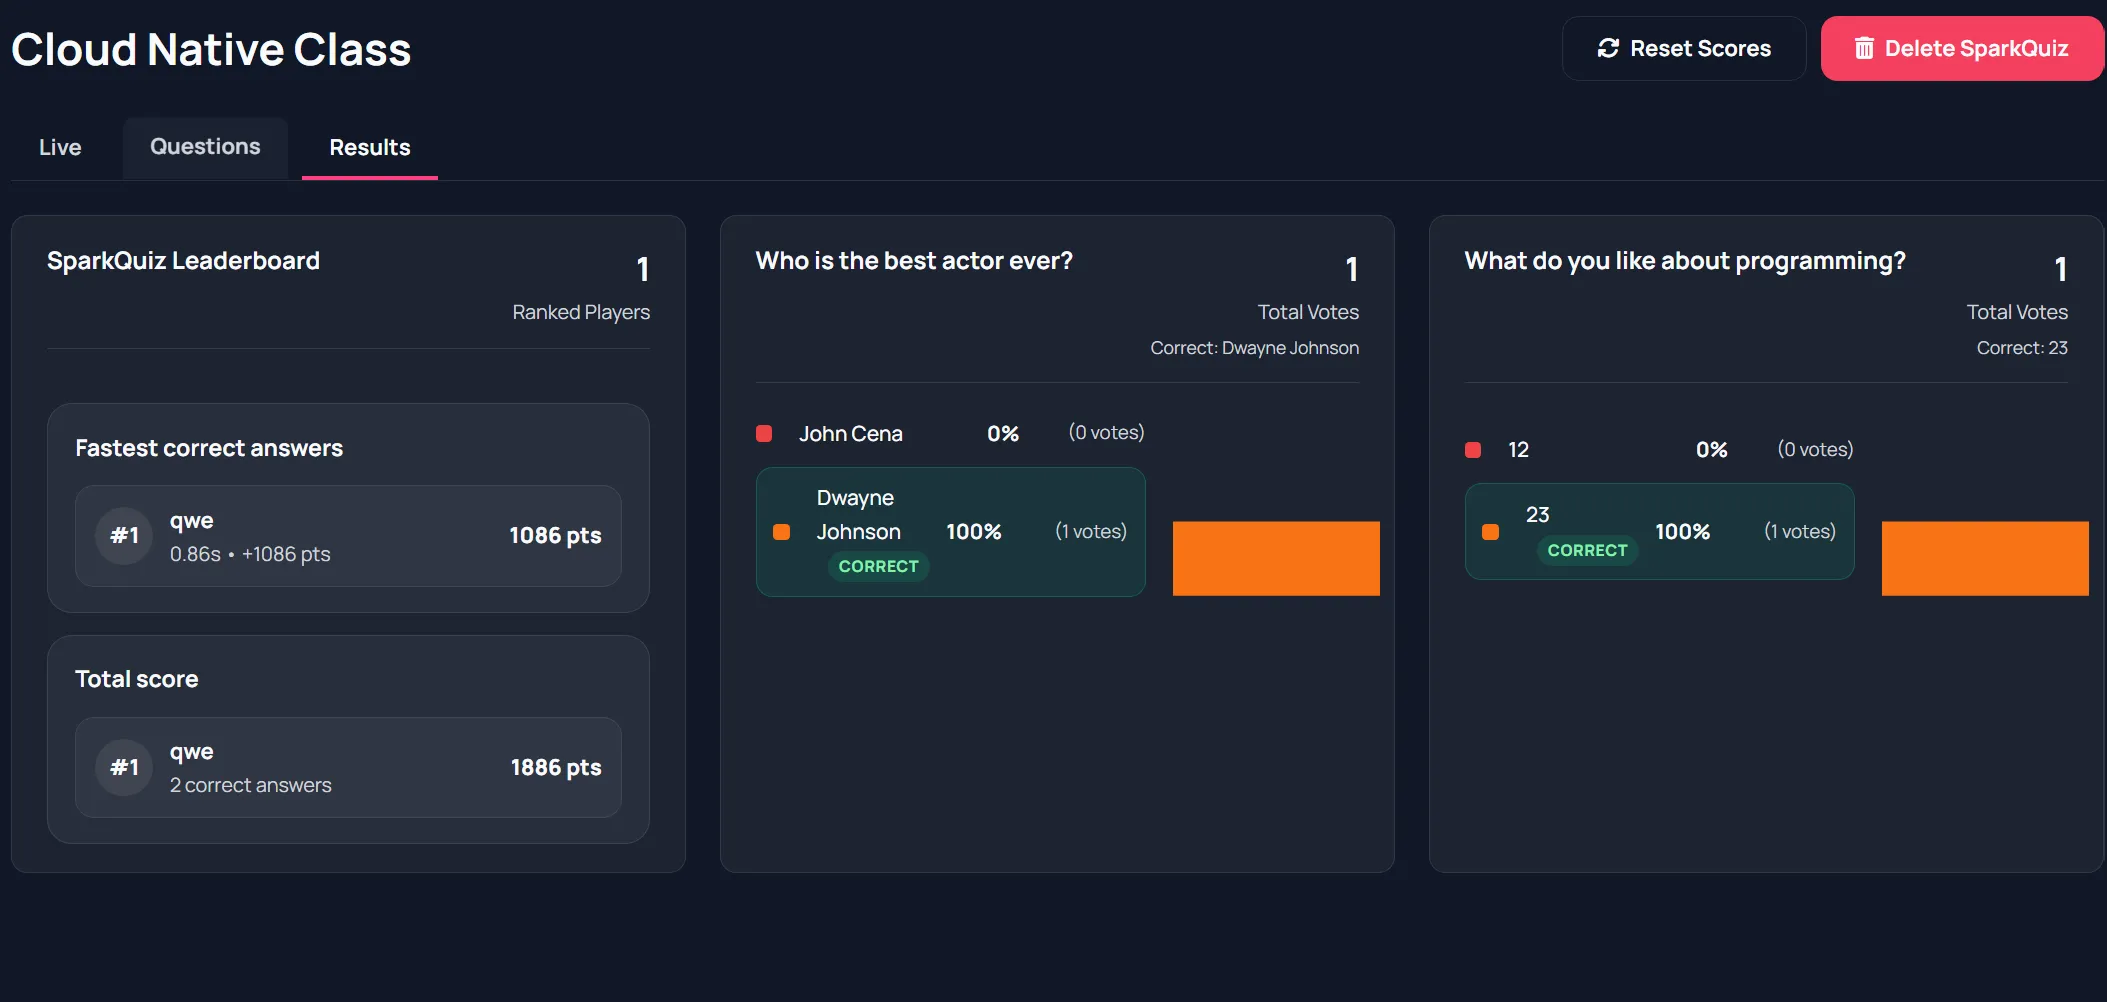The width and height of the screenshot is (2107, 1002).
Task: Click the CORRECT badge under answer 23
Action: [1588, 549]
